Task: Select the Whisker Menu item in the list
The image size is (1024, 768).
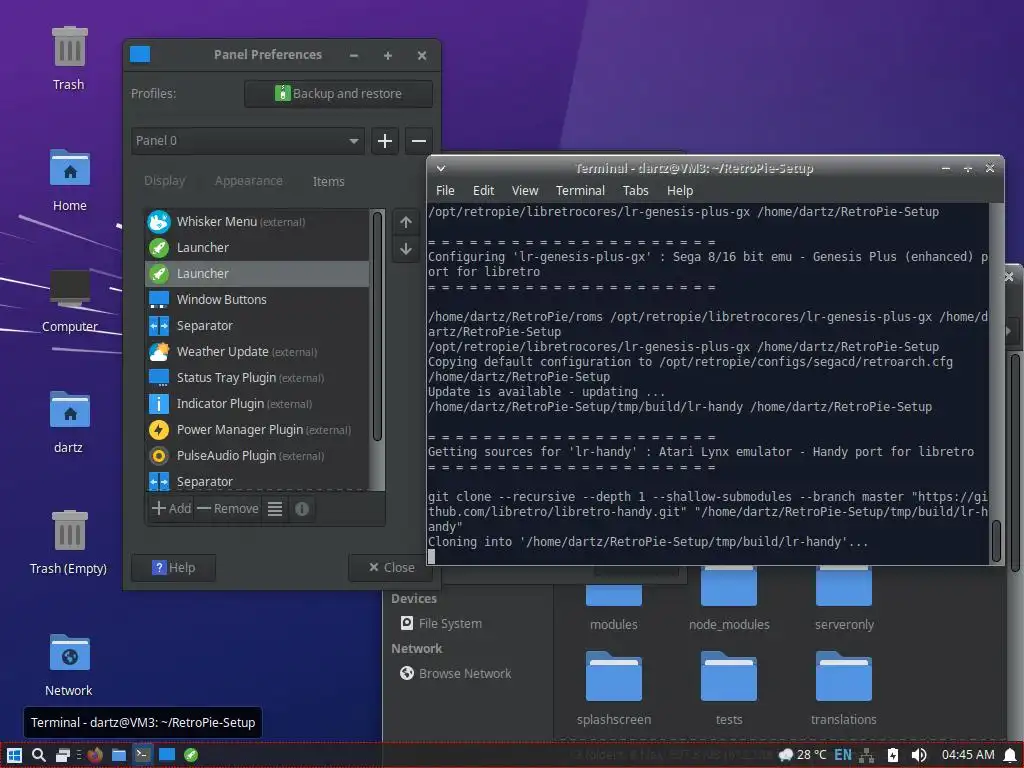Action: 257,221
